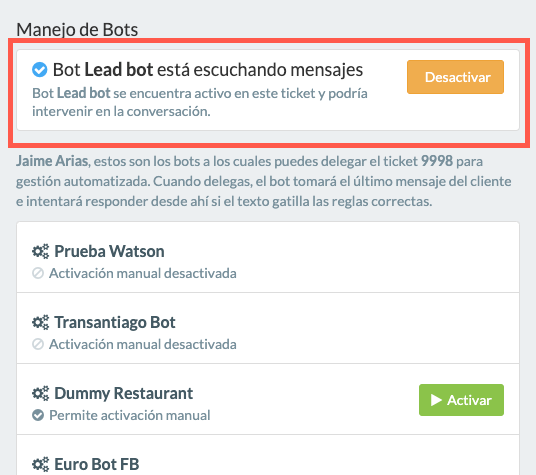Click the disabled circle icon under Prueba Watson
Viewport: 536px width, 475px height.
click(38, 273)
